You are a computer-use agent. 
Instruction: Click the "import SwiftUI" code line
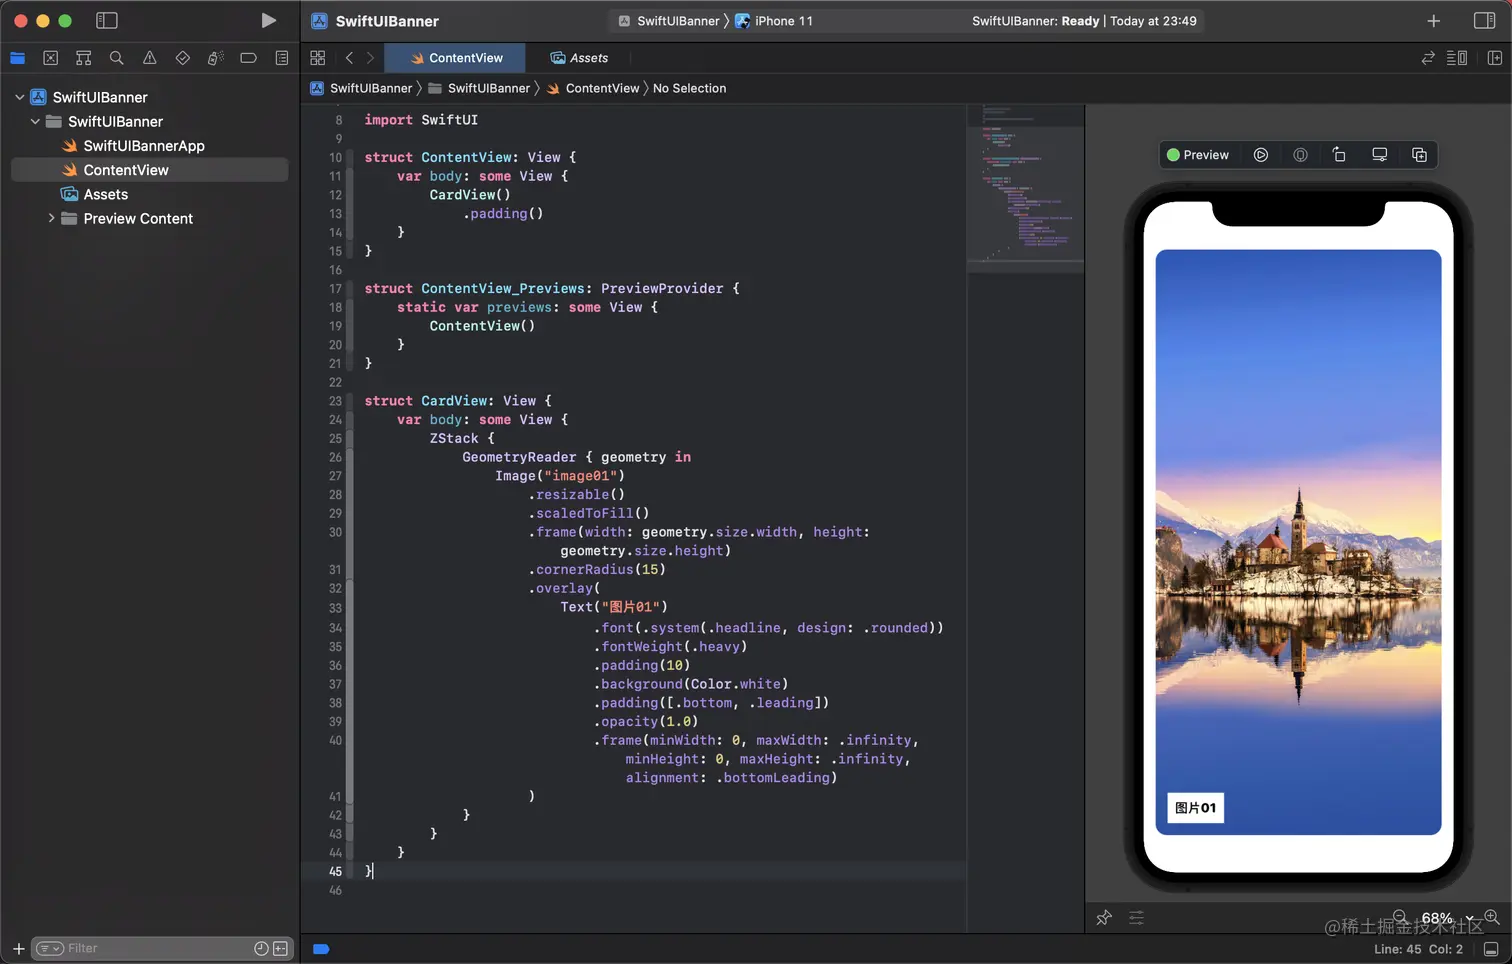coord(421,120)
